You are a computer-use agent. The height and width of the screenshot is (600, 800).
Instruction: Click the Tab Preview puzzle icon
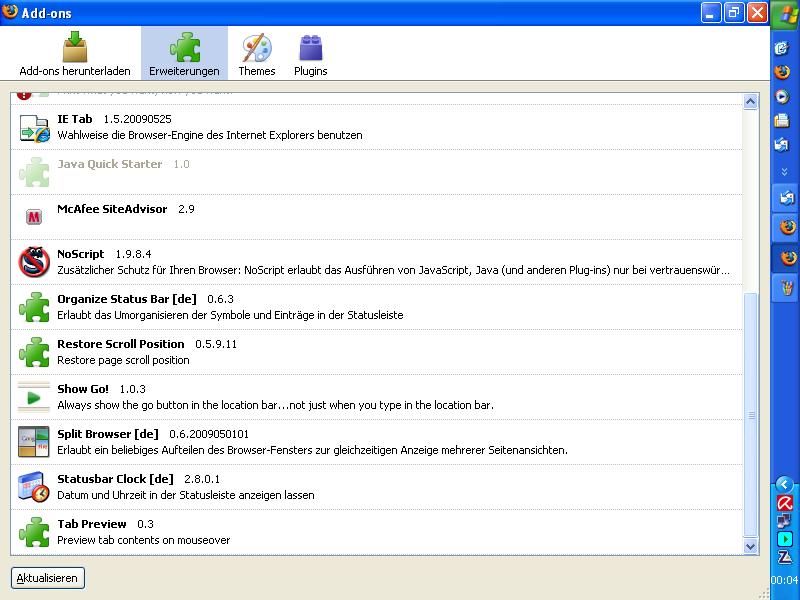35,532
